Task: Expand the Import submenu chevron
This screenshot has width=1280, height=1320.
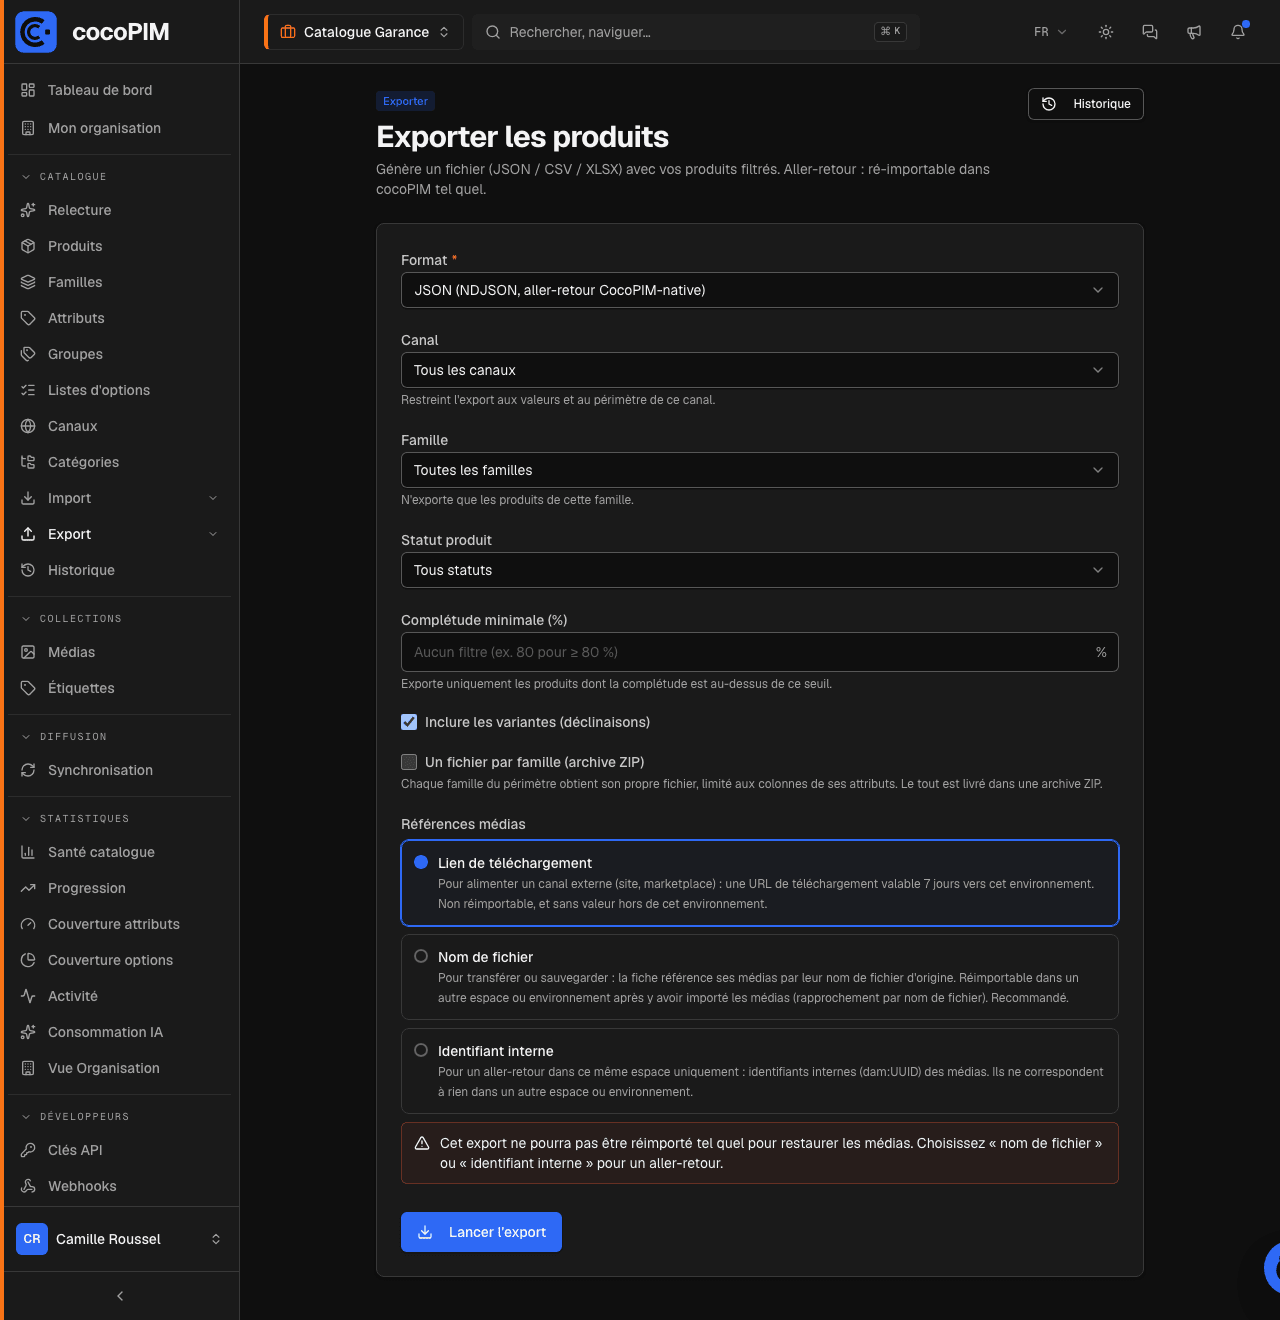Action: [213, 498]
